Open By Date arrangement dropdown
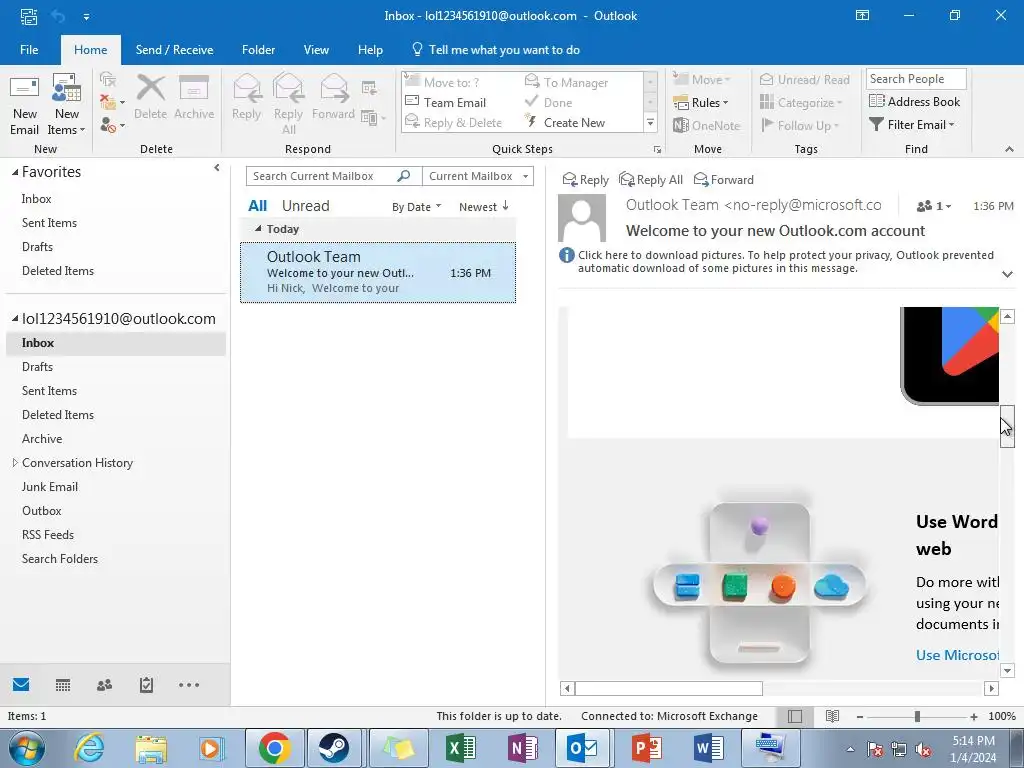1024x768 pixels. click(417, 206)
